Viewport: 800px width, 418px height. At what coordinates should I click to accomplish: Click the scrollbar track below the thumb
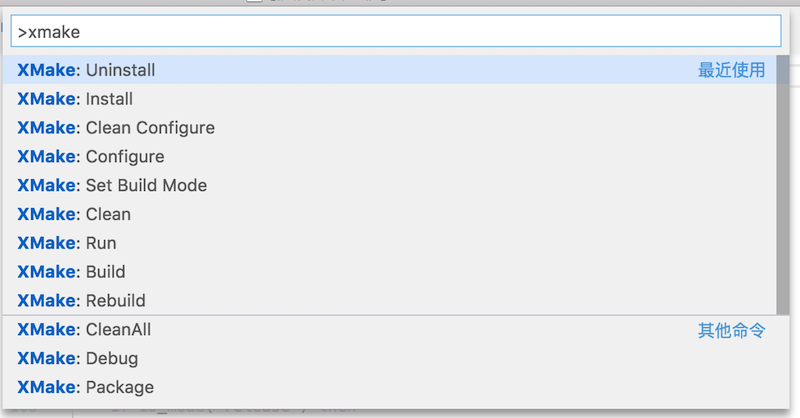[783, 358]
